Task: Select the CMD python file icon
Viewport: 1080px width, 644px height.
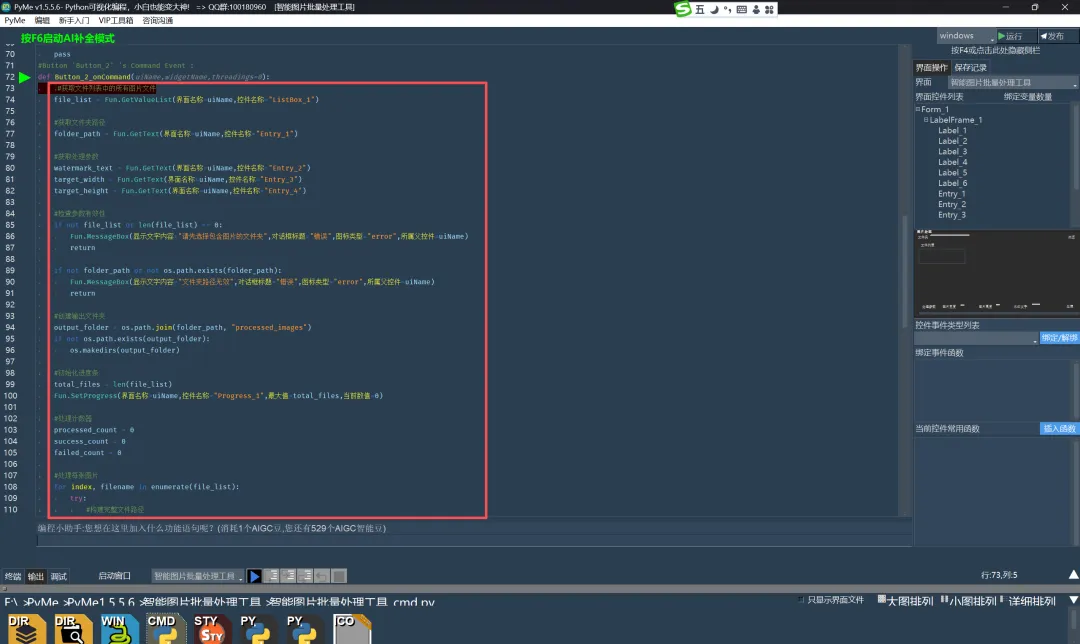Action: coord(166,628)
